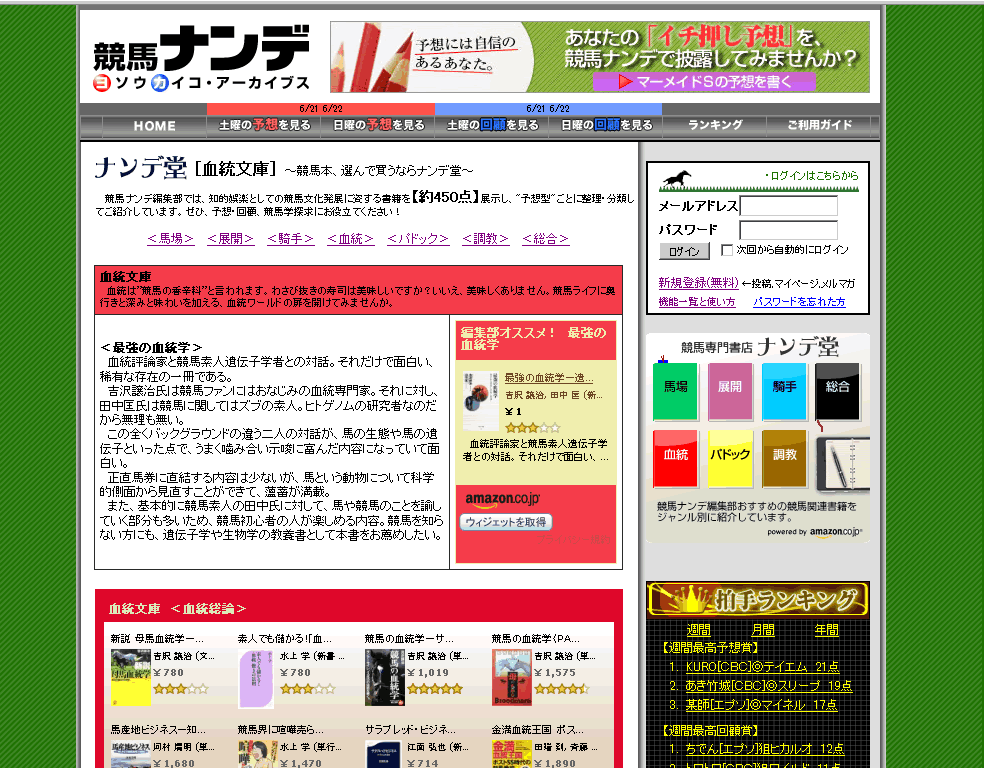Open 新規登録(無料) link
This screenshot has width=984, height=768.
(698, 283)
